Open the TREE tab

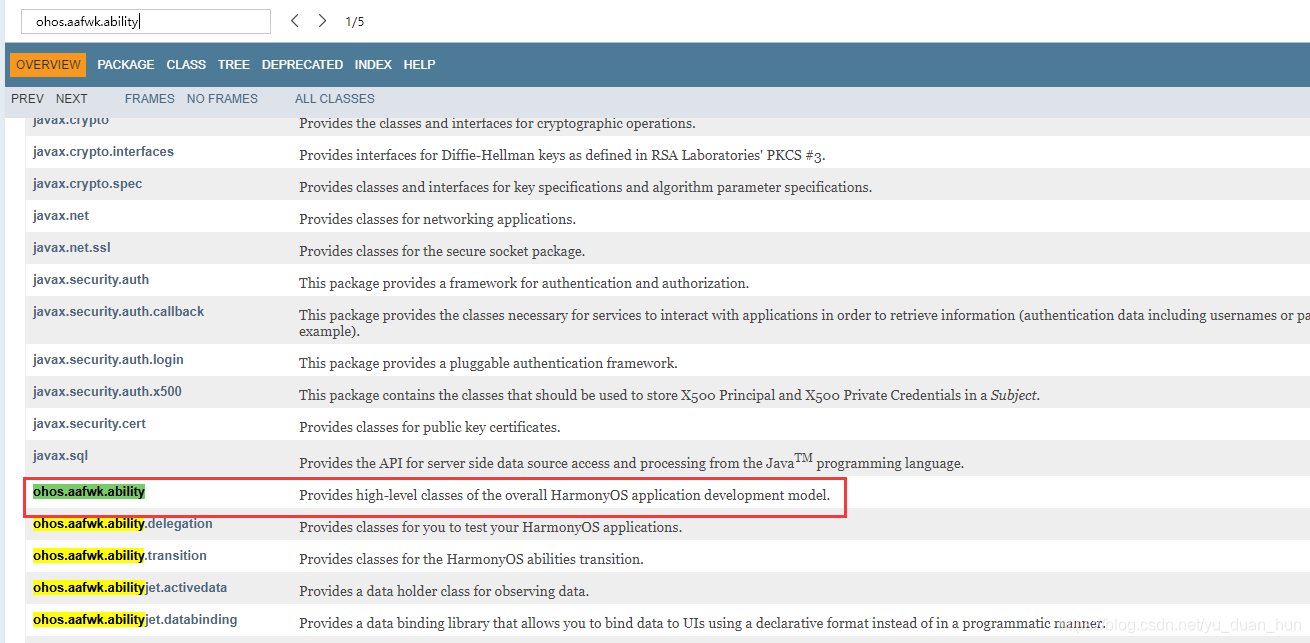point(234,65)
